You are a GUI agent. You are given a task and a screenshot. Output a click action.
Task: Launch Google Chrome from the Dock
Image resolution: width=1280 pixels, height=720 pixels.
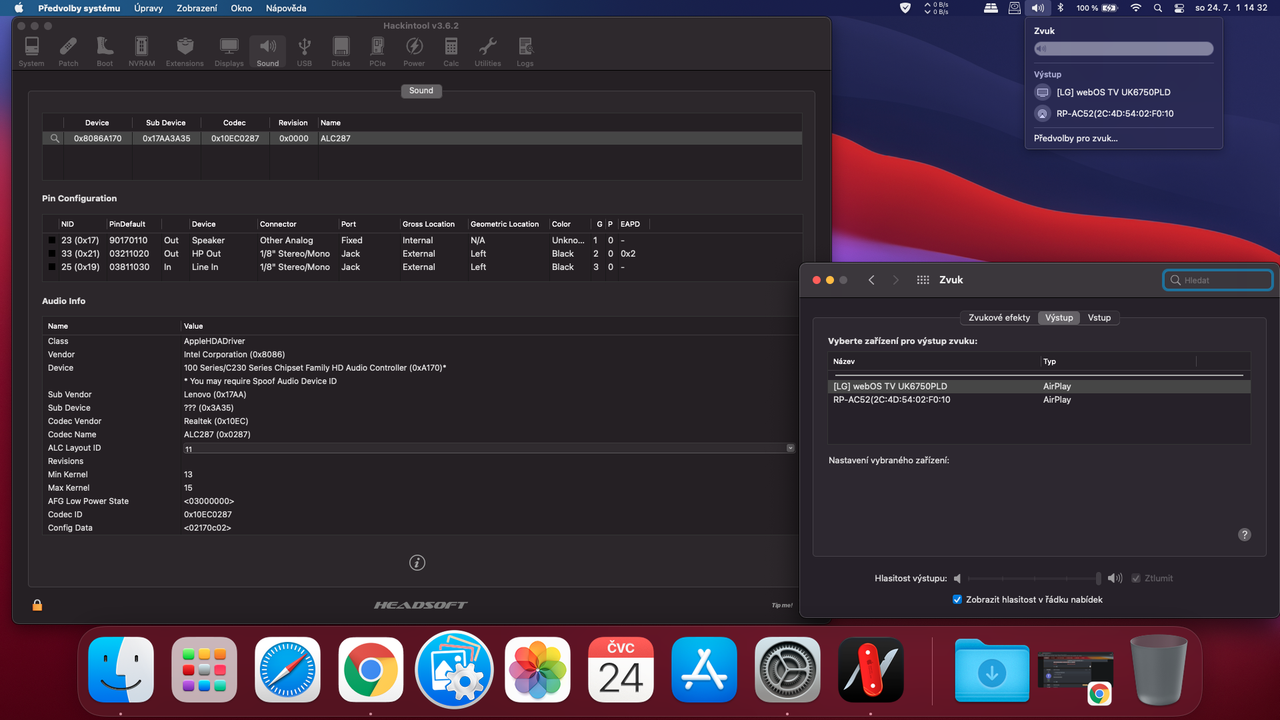tap(371, 669)
